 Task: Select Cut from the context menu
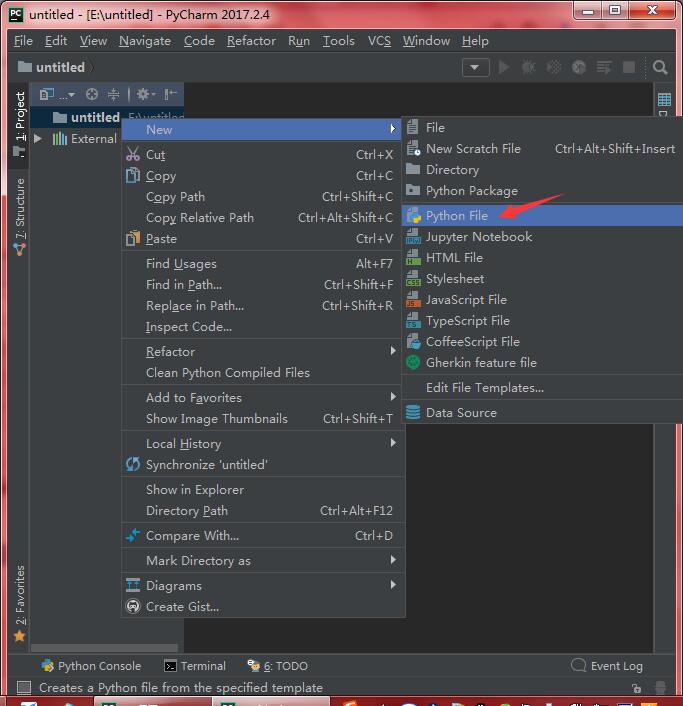tap(262, 154)
